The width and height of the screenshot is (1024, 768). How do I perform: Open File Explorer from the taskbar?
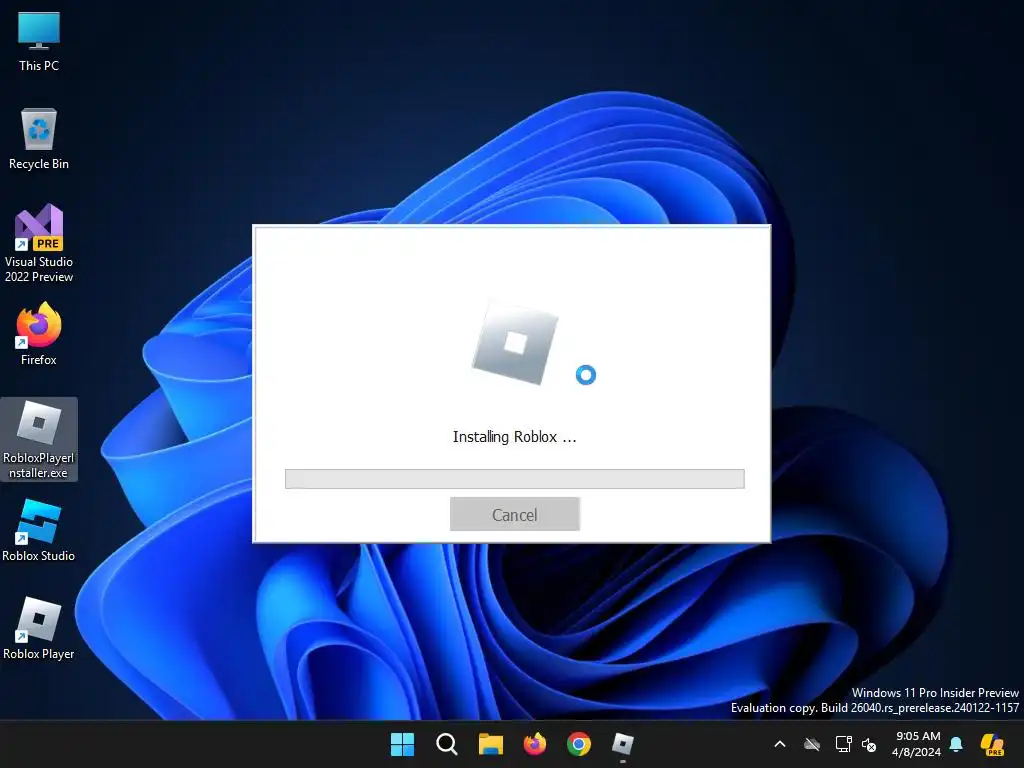(x=490, y=744)
